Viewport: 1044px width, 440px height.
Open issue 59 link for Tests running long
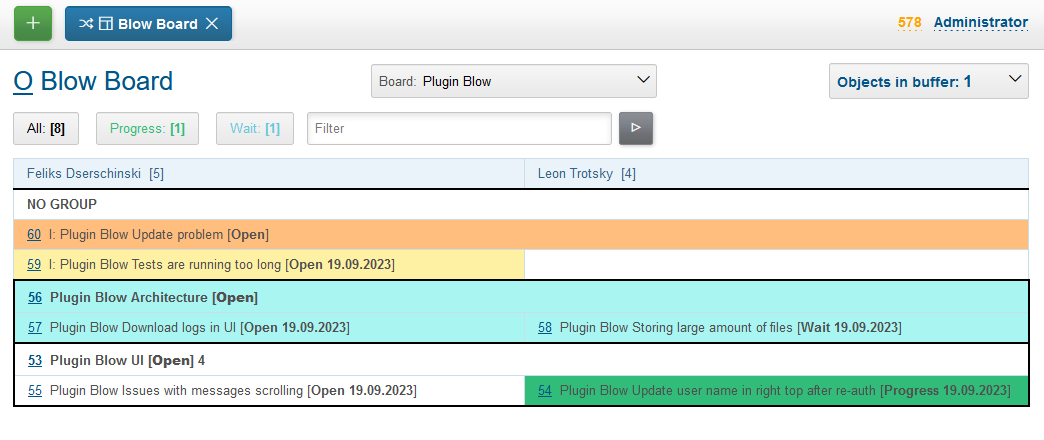point(34,265)
